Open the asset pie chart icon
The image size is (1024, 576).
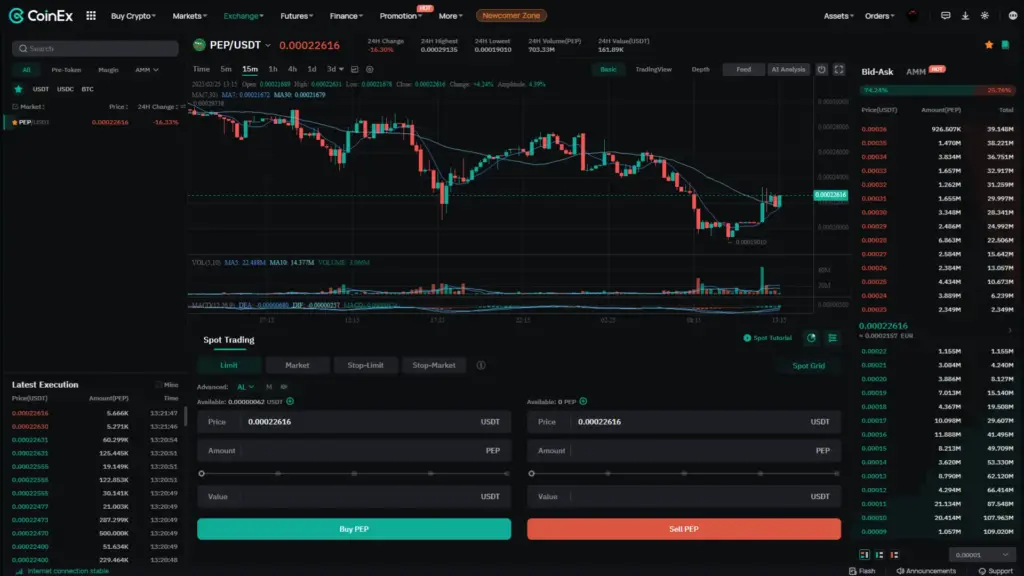[811, 338]
